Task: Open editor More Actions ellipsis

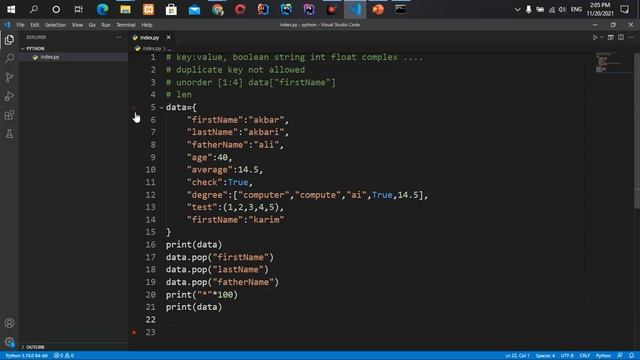Action: click(x=631, y=37)
